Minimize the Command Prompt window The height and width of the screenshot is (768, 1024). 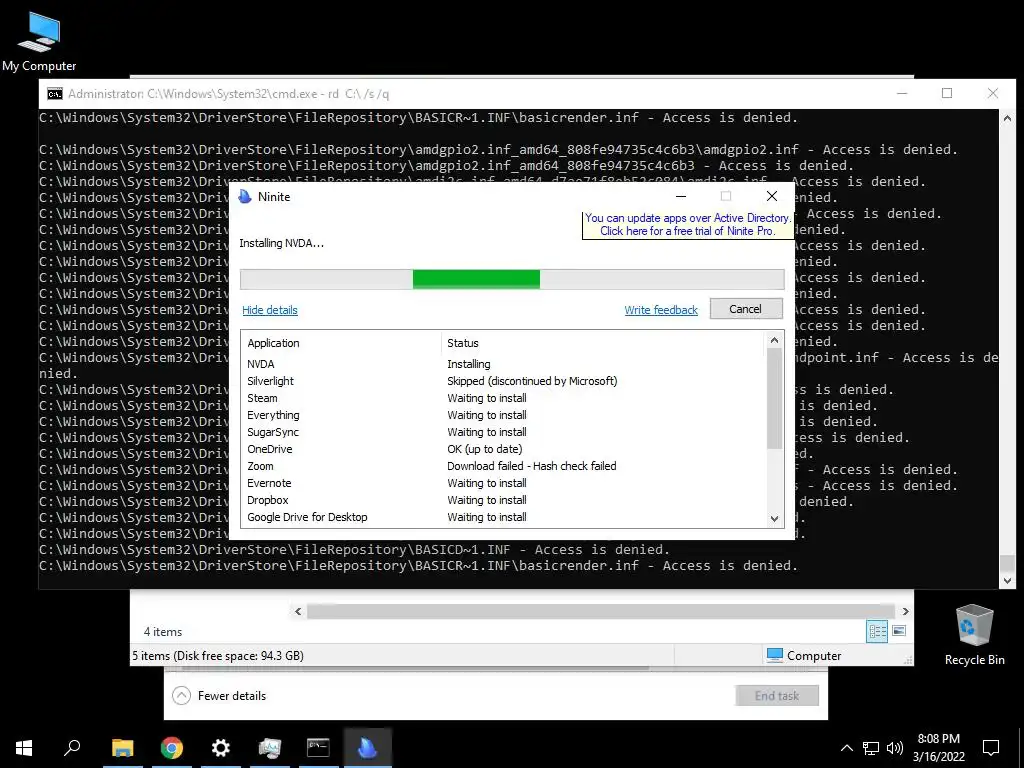[x=902, y=93]
